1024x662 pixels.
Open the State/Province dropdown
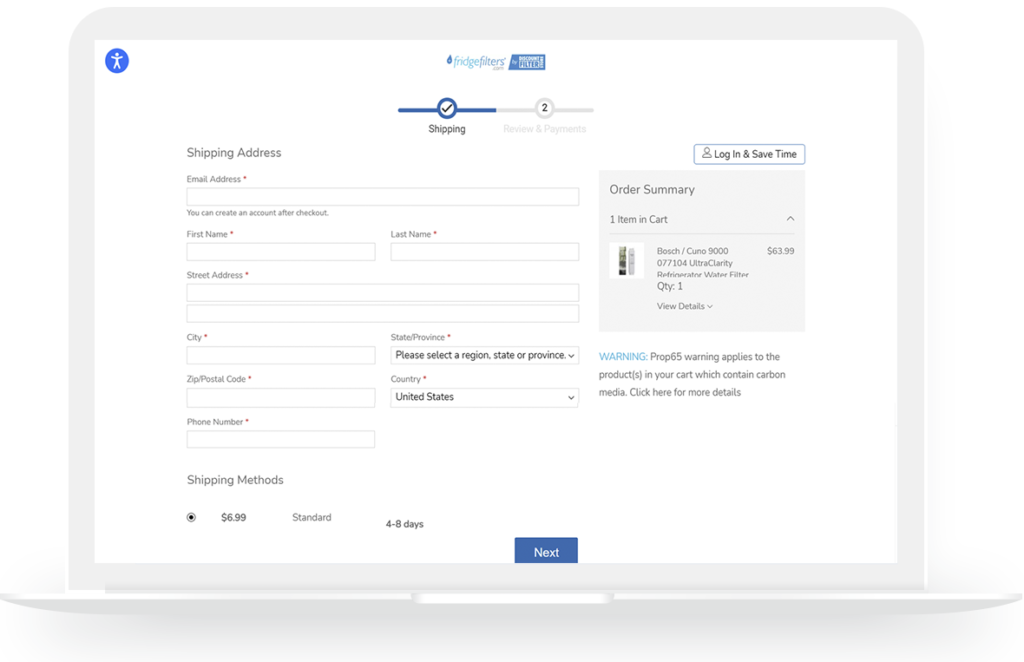484,355
